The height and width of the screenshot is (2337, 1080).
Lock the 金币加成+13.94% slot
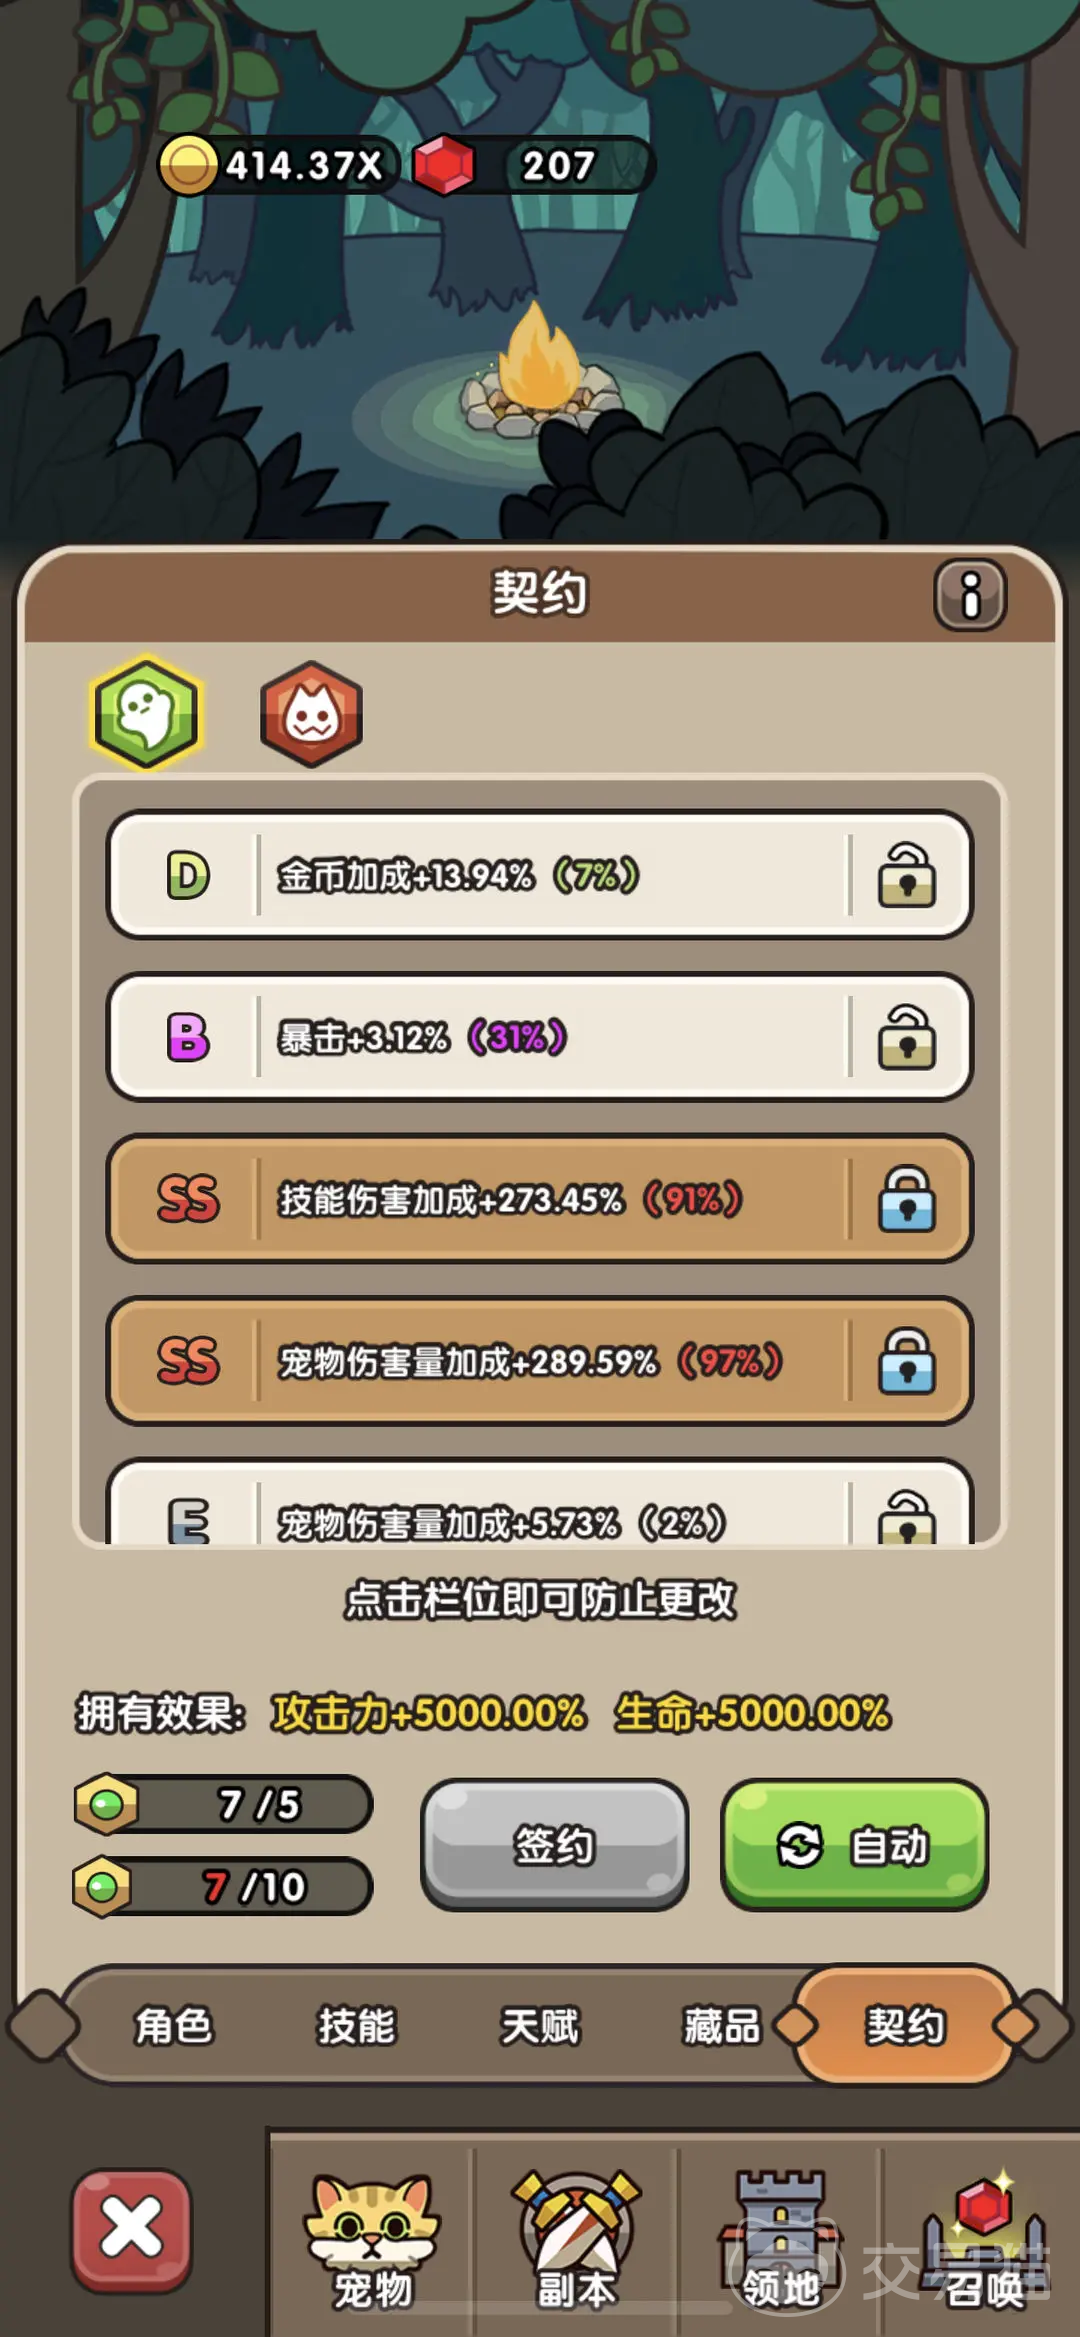(x=907, y=875)
